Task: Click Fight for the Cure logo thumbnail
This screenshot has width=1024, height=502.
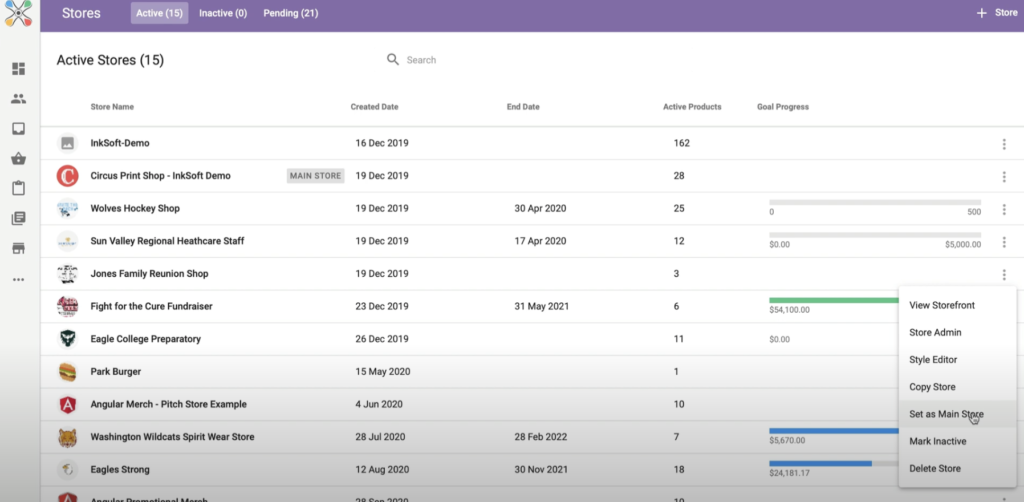Action: 67,306
